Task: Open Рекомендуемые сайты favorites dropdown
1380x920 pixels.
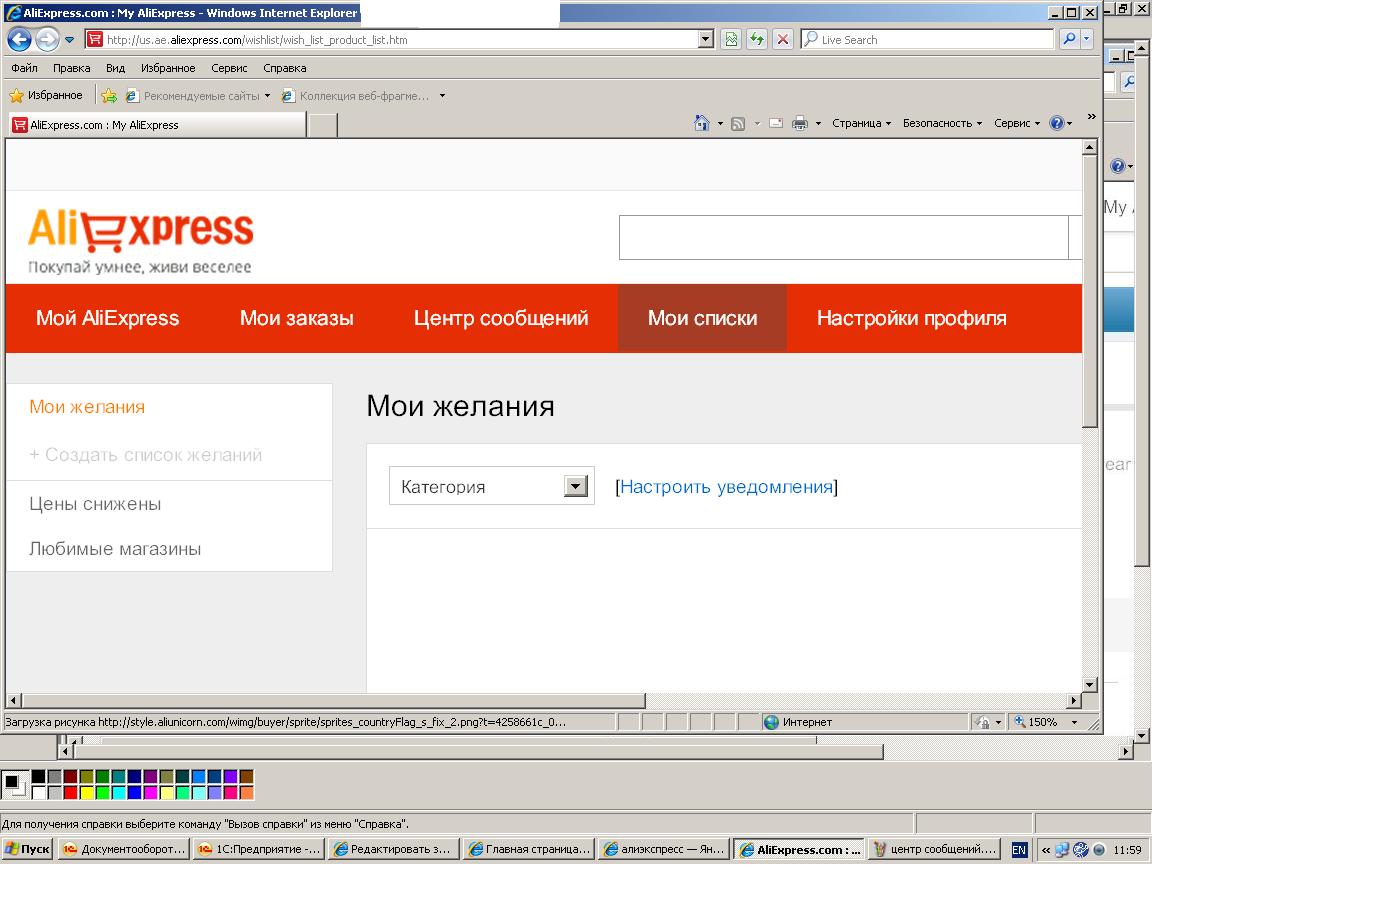Action: [x=198, y=96]
